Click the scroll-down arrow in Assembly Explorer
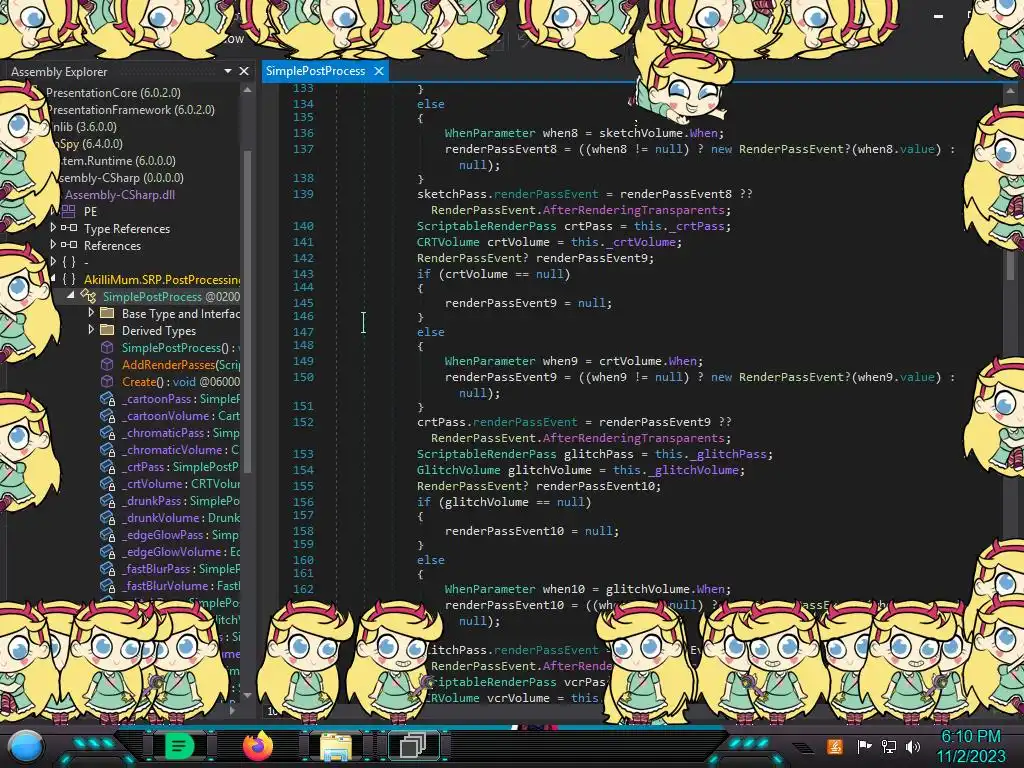Viewport: 1024px width, 768px height. [248, 696]
